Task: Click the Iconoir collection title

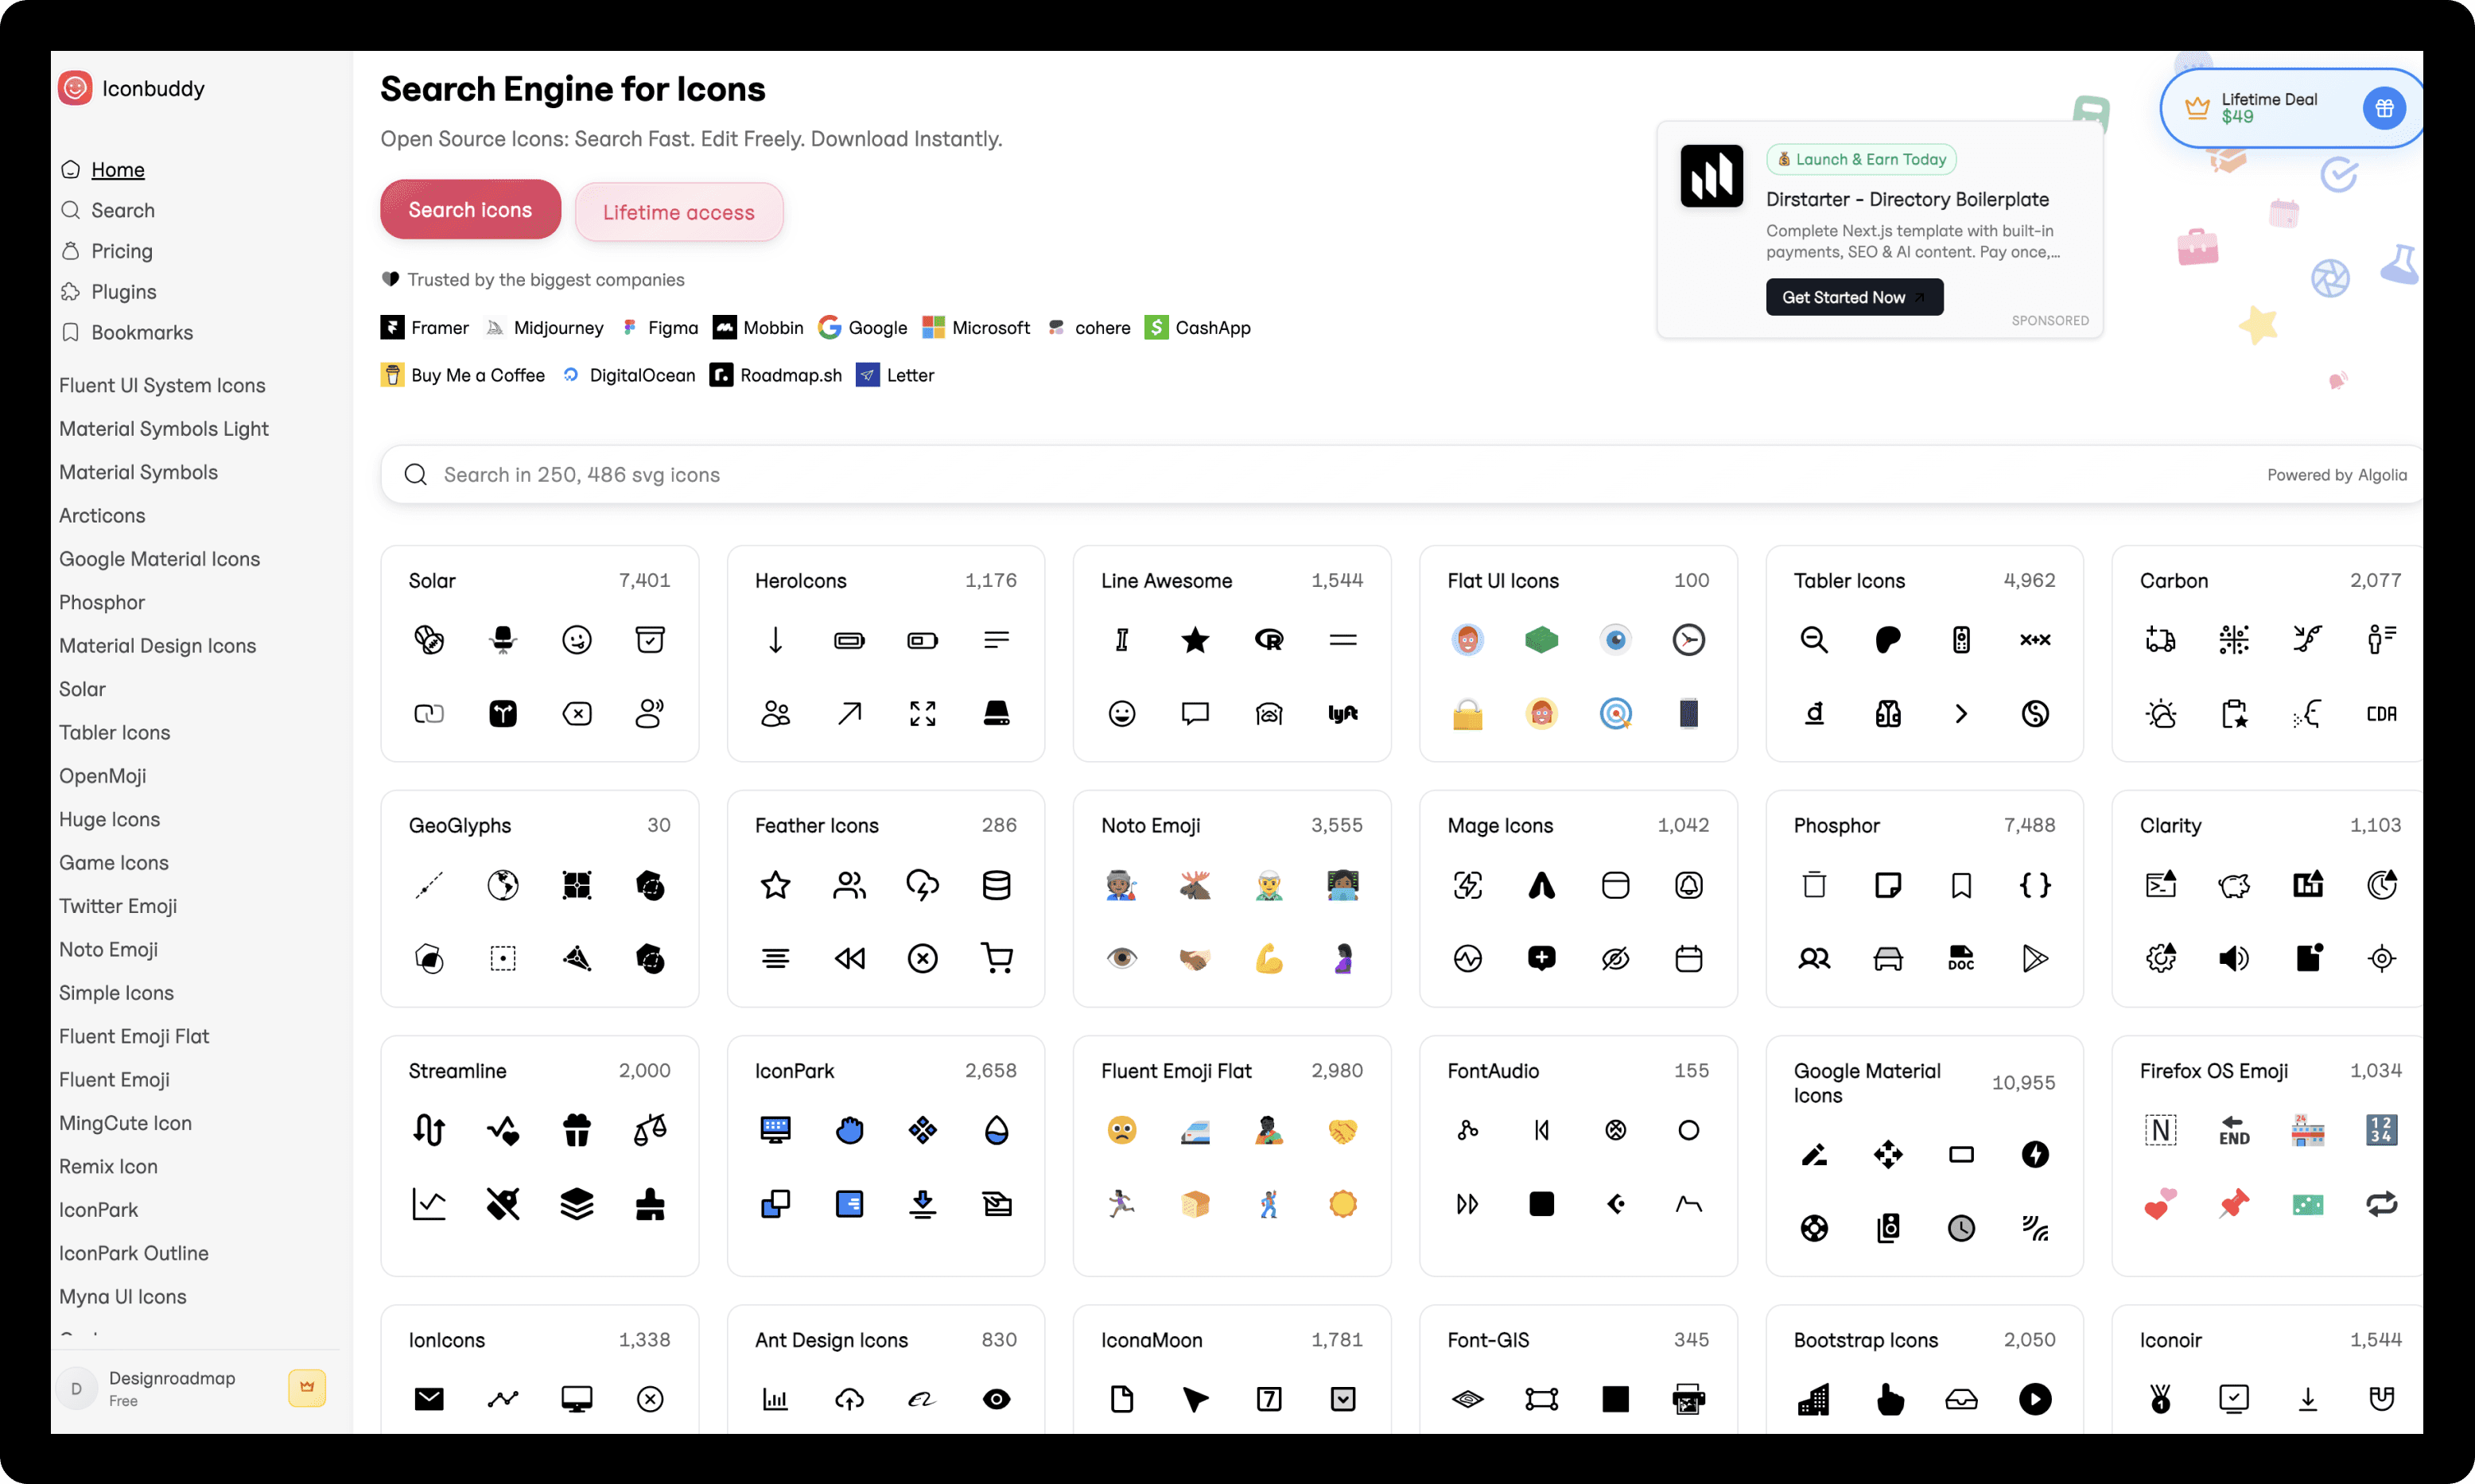Action: pos(2170,1339)
